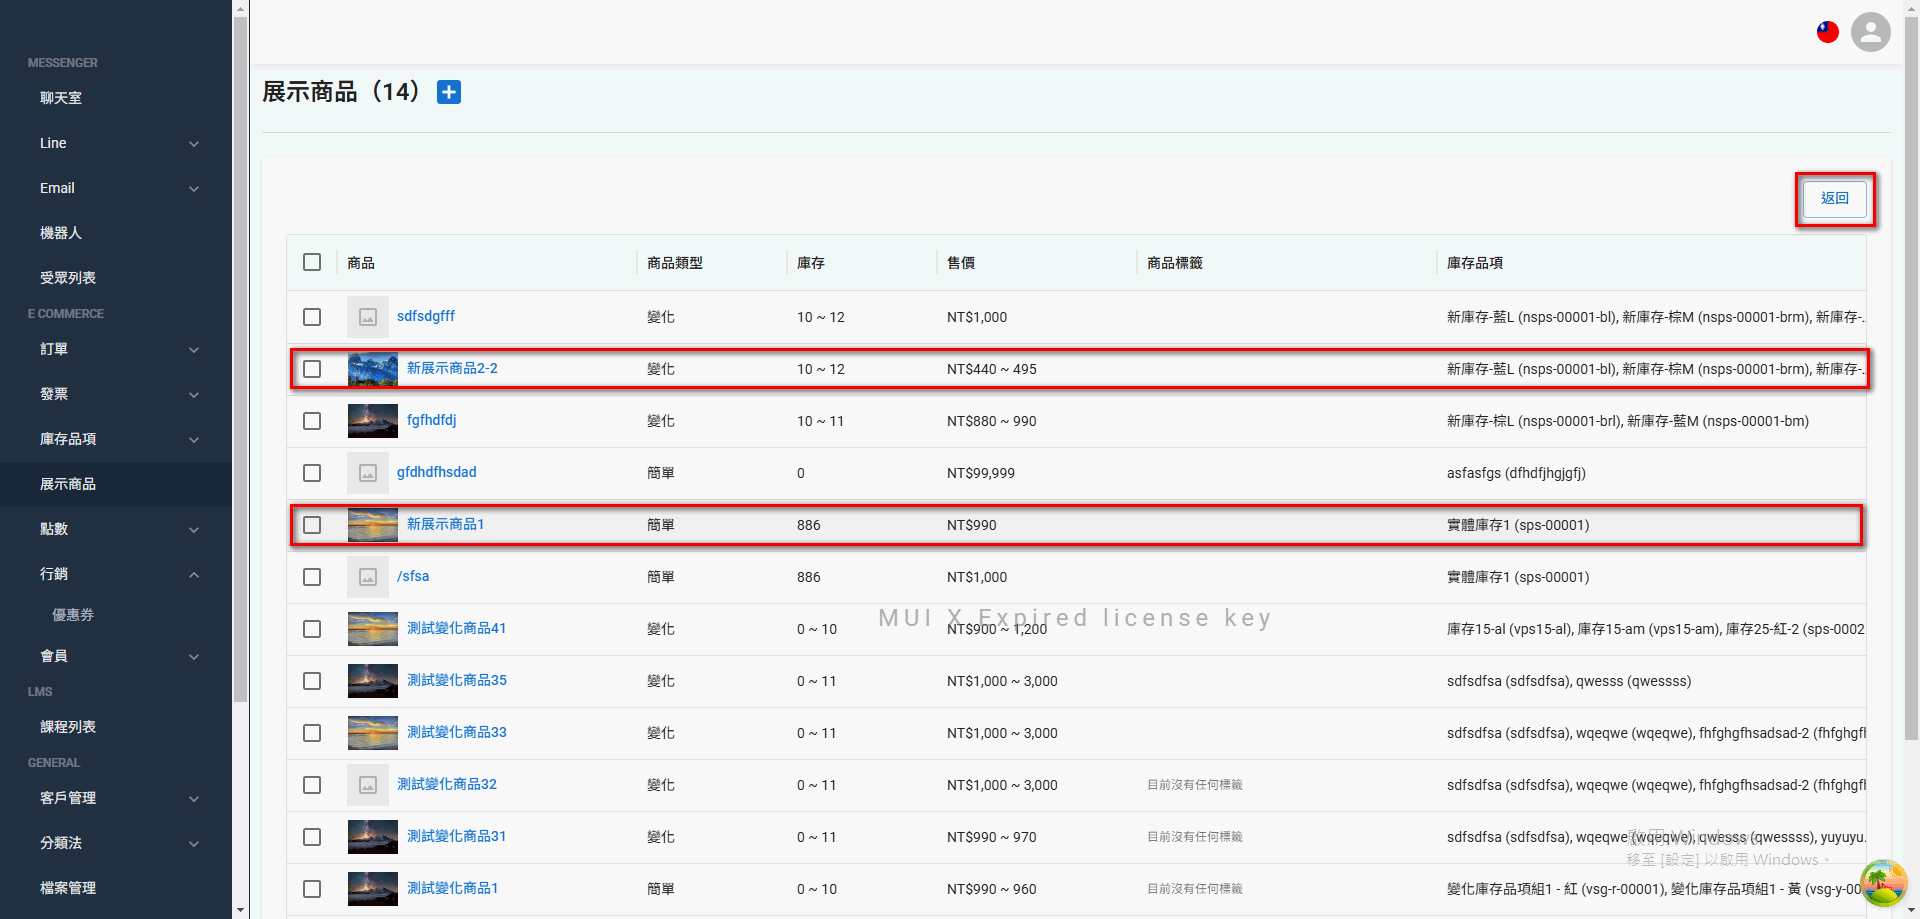Viewport: 1920px width, 919px height.
Task: Open the fgfhdfdj product link
Action: coord(432,420)
